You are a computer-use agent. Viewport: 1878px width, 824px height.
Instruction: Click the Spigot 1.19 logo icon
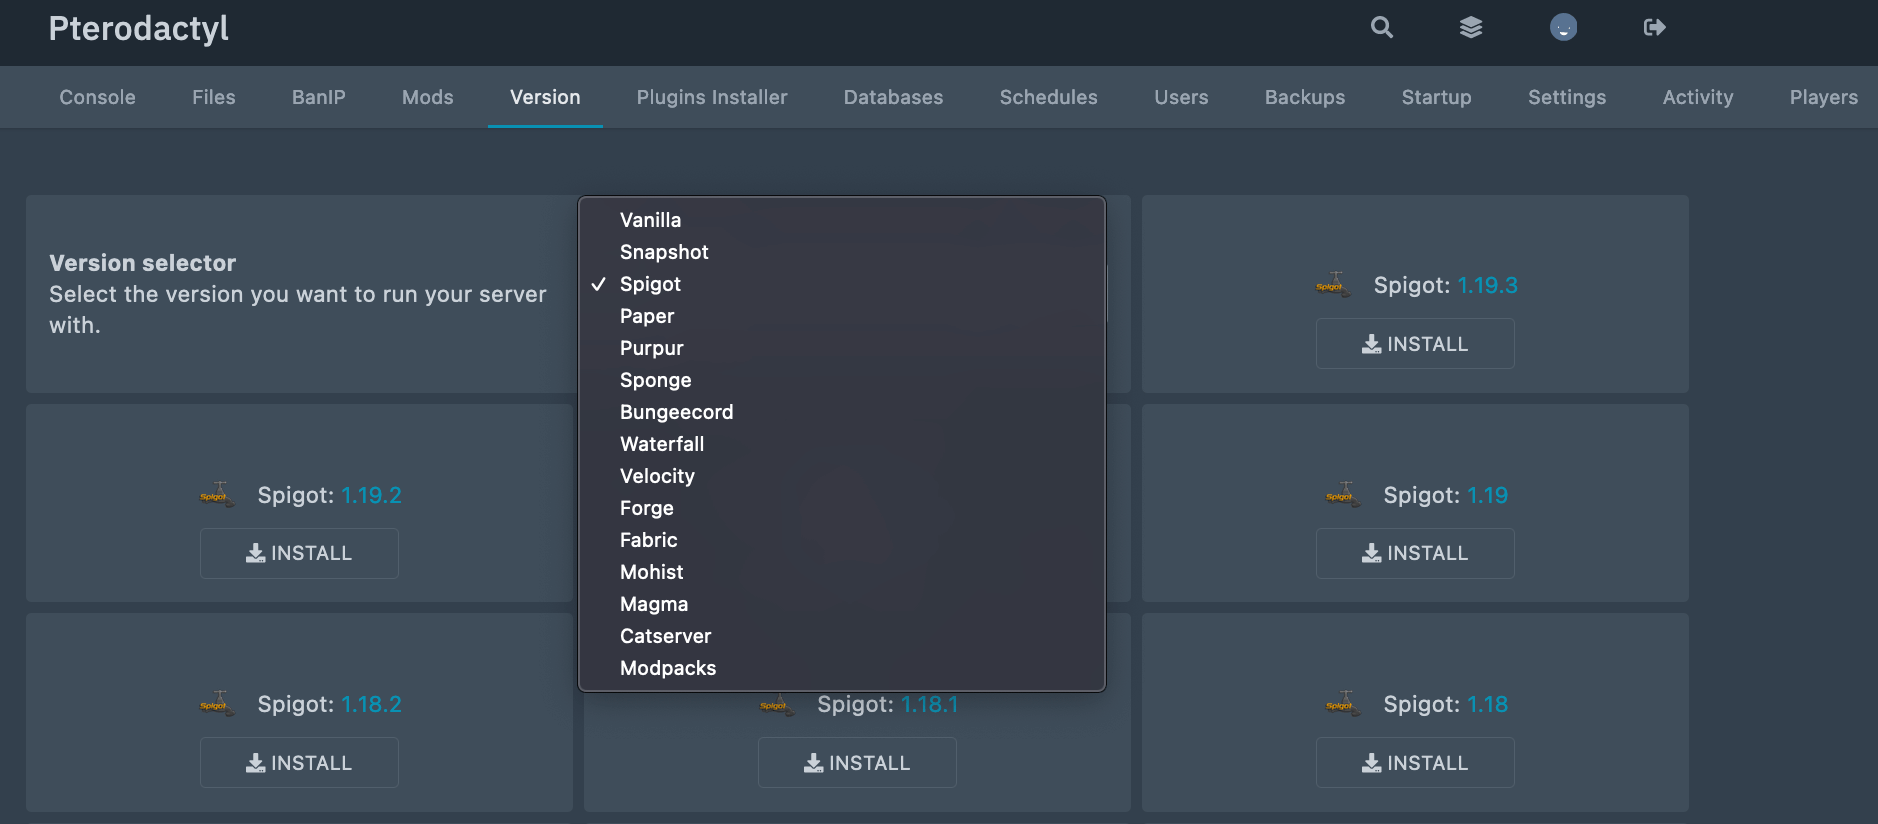[1342, 495]
